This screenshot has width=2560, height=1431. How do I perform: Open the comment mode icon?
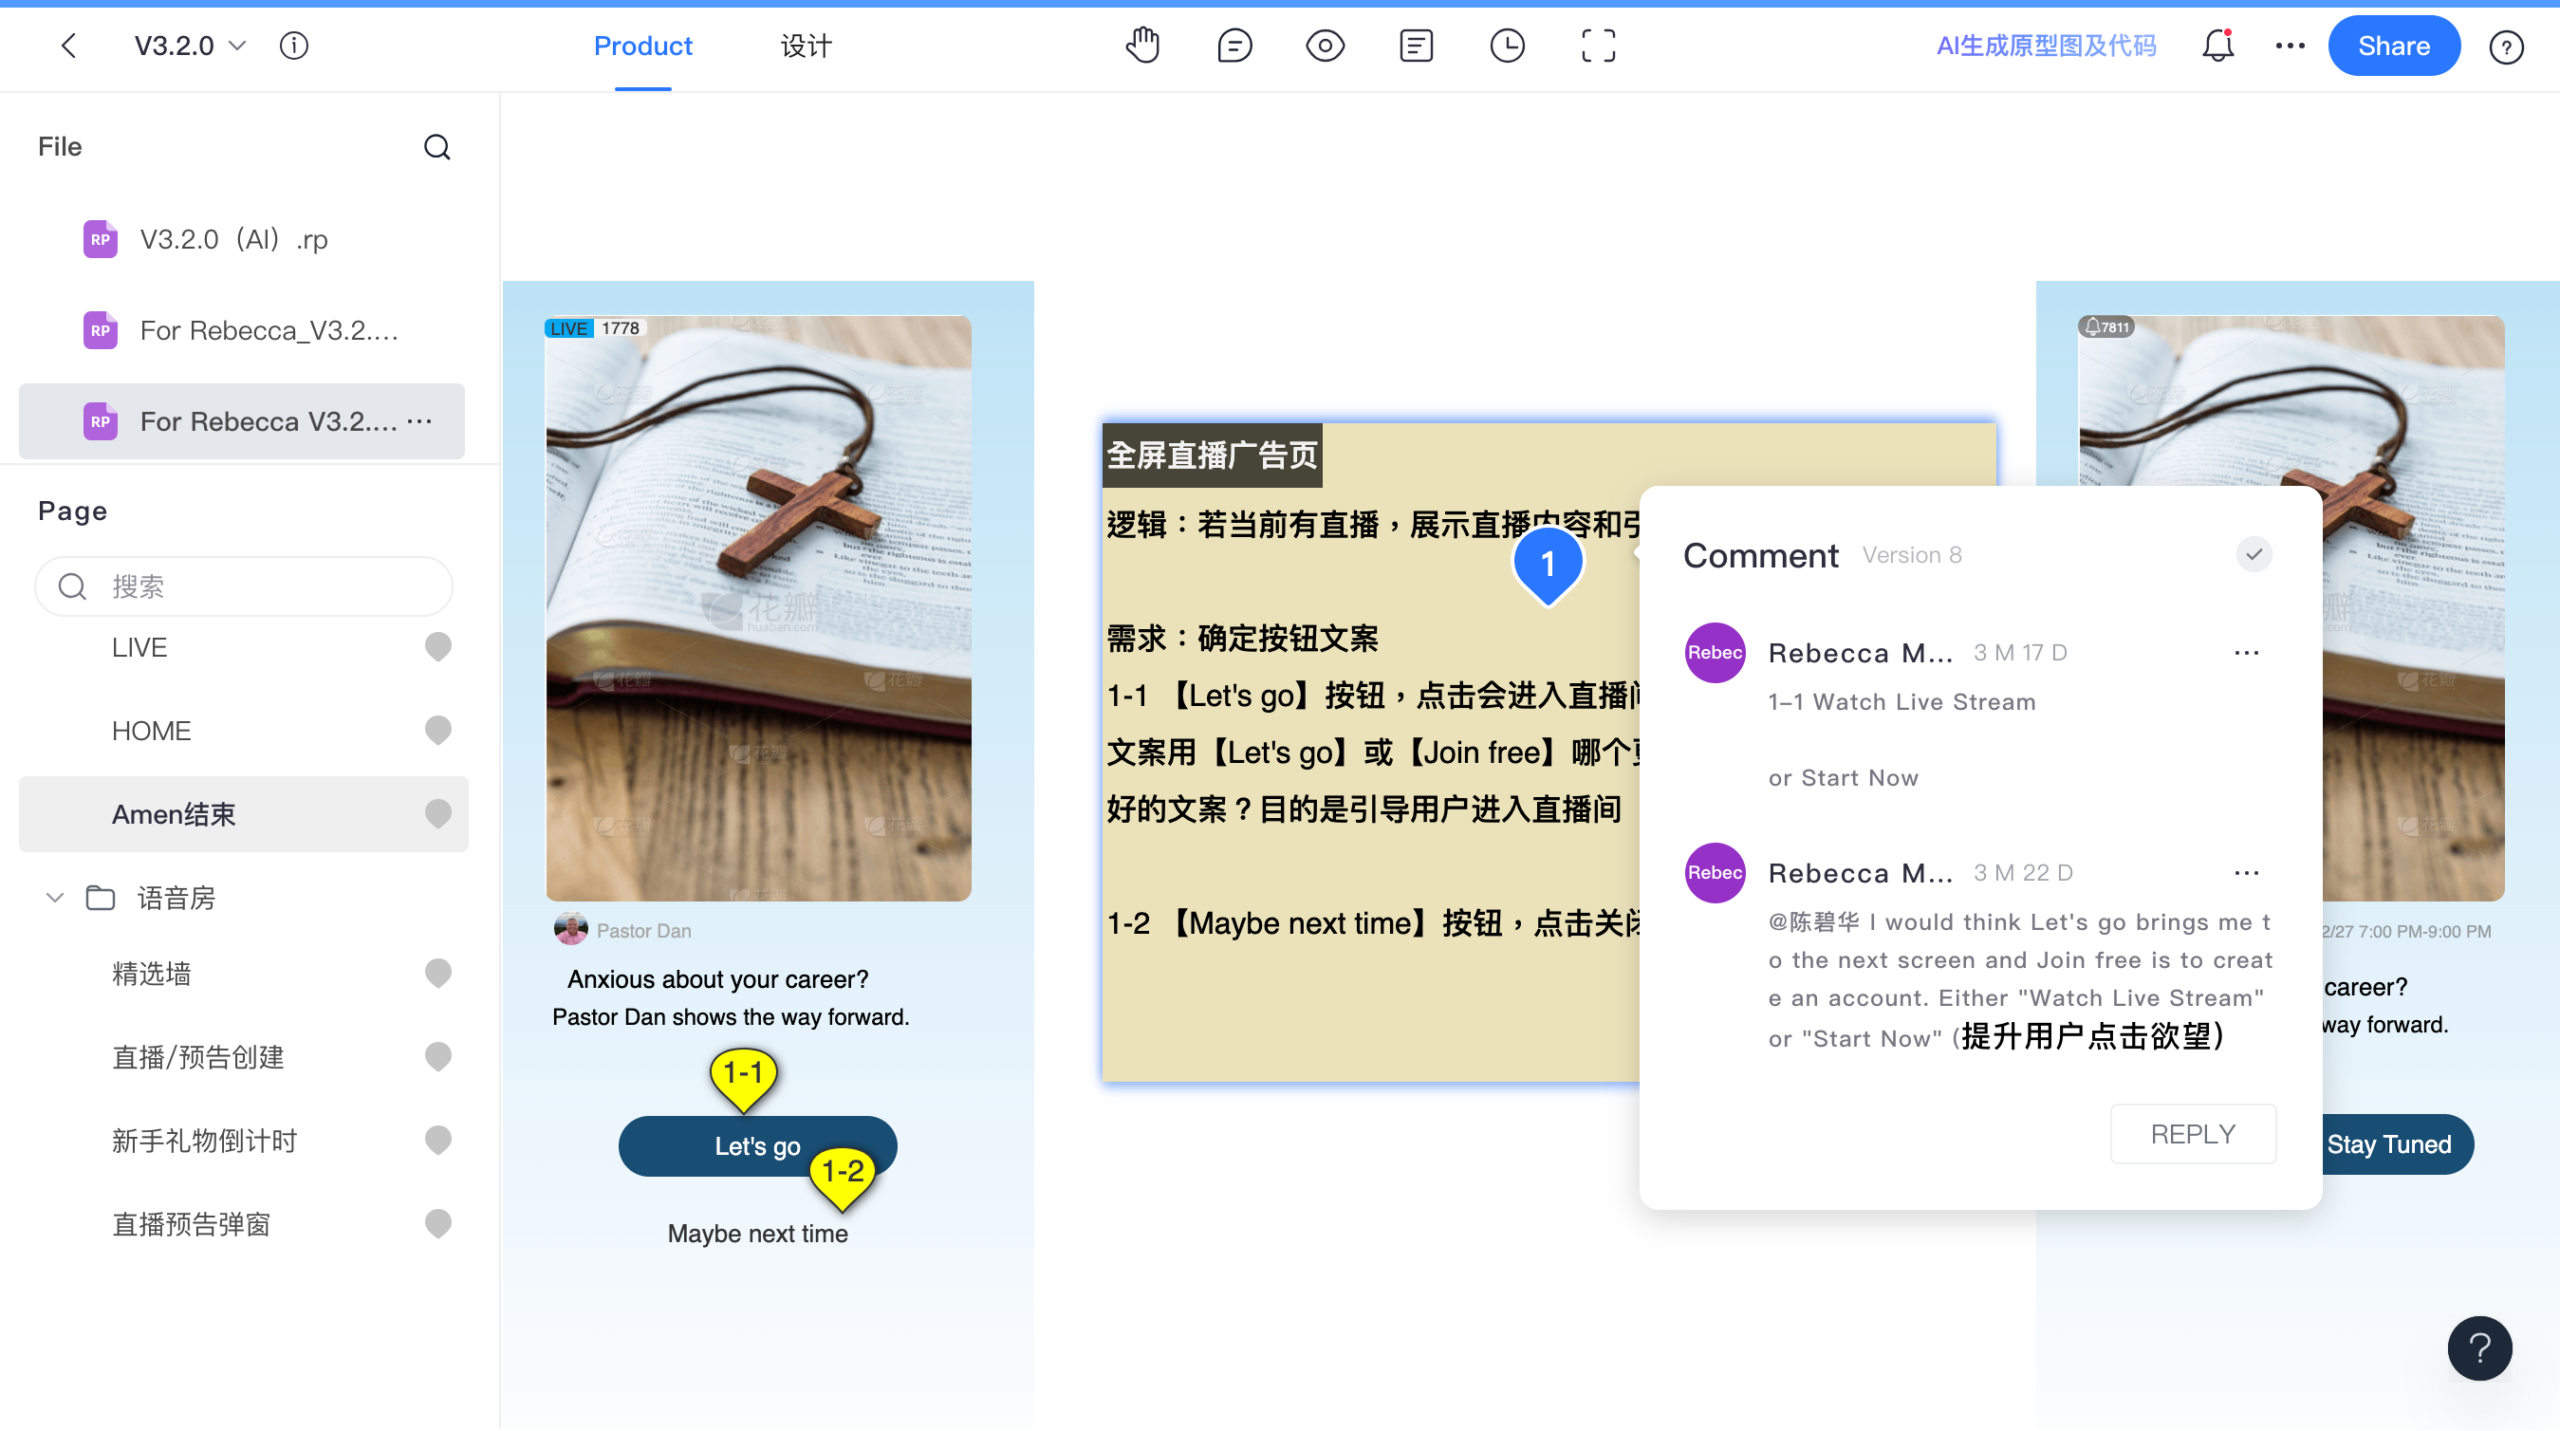point(1234,46)
